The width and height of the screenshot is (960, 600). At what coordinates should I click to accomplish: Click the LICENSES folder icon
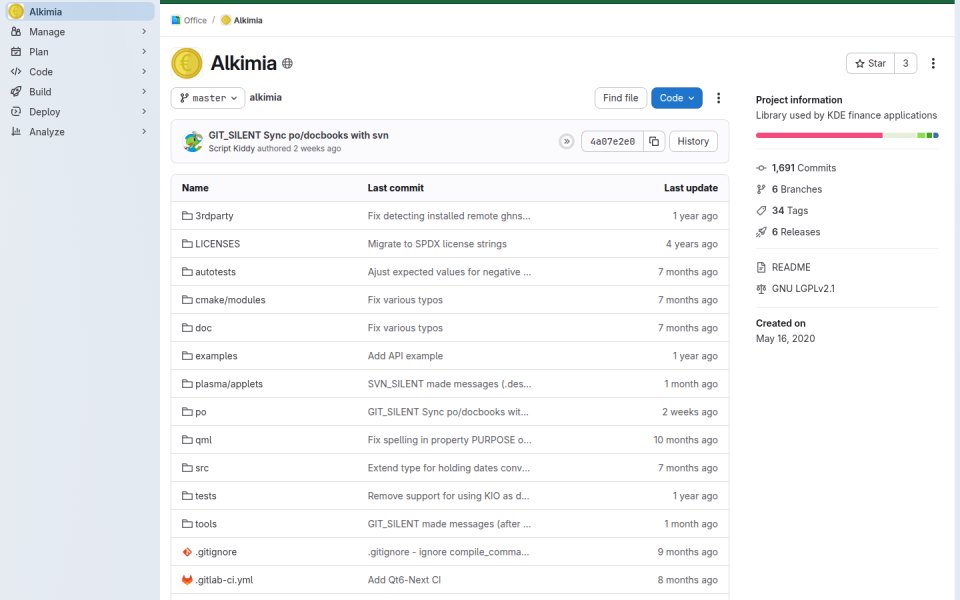click(x=187, y=244)
